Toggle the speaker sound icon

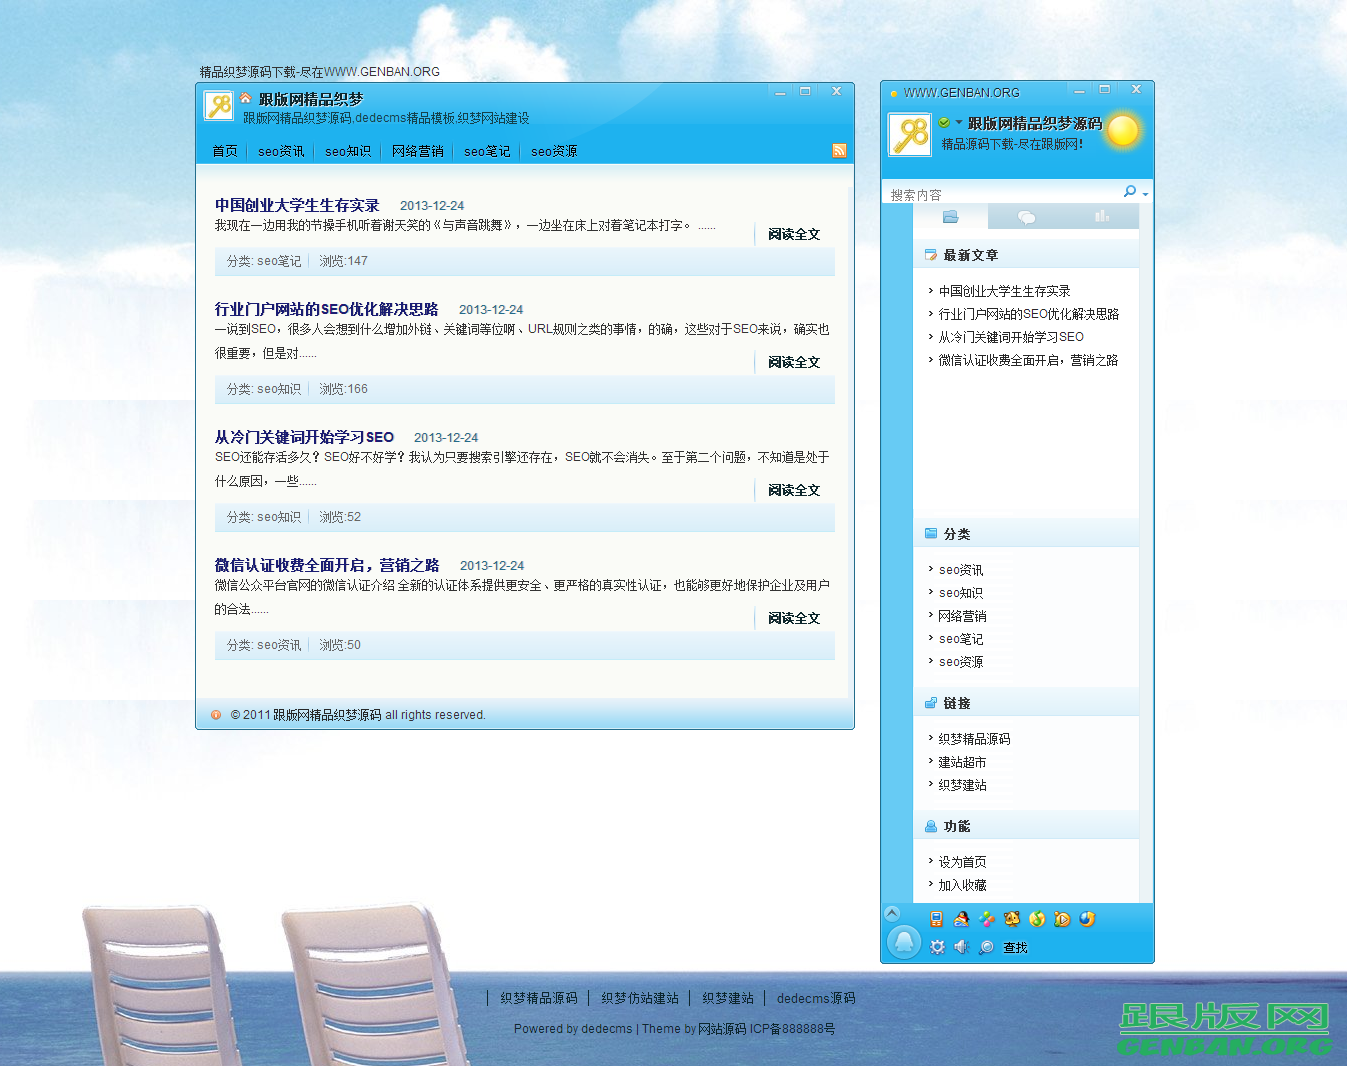(961, 947)
